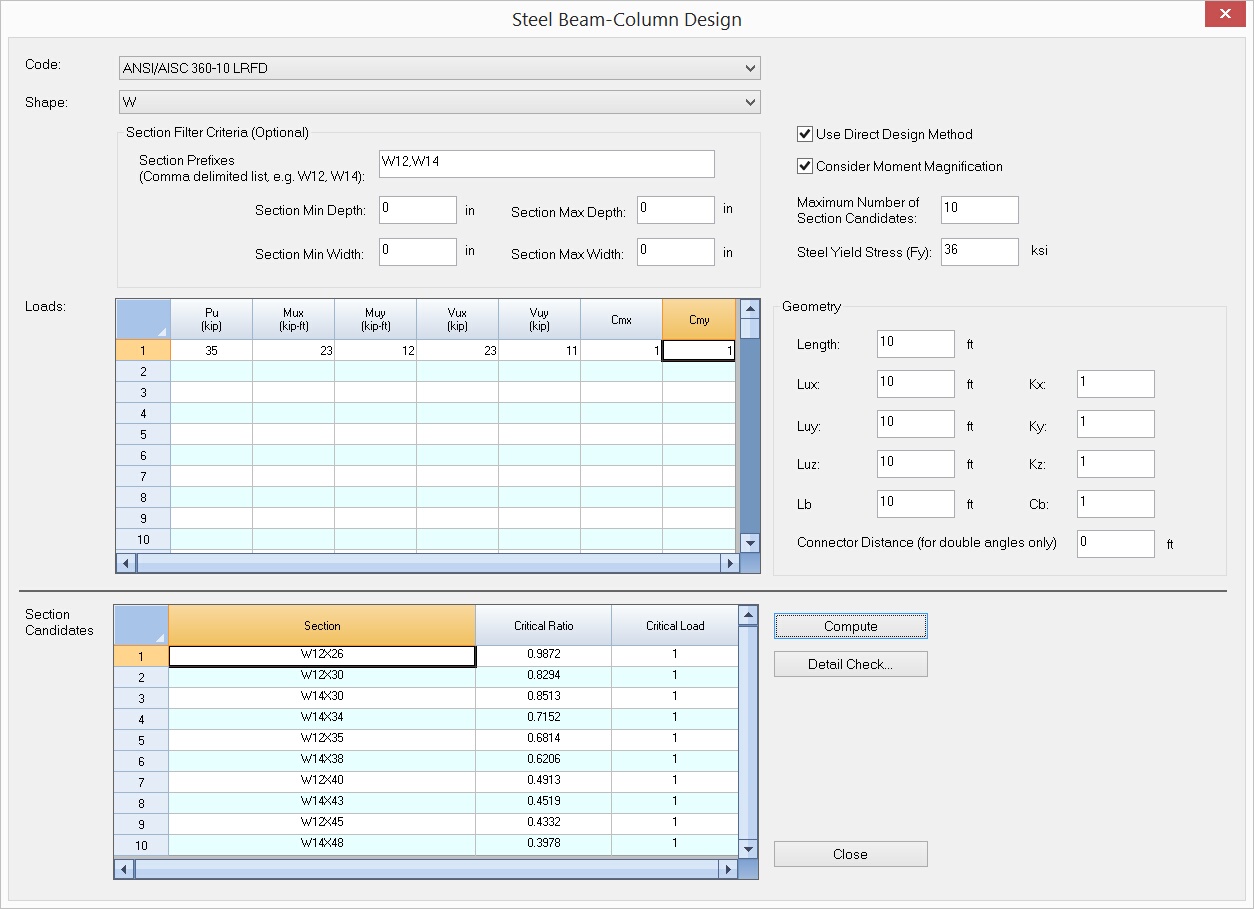Click left arrow on Loads horizontal scrollbar
Screen dimensions: 1254x909
point(127,563)
